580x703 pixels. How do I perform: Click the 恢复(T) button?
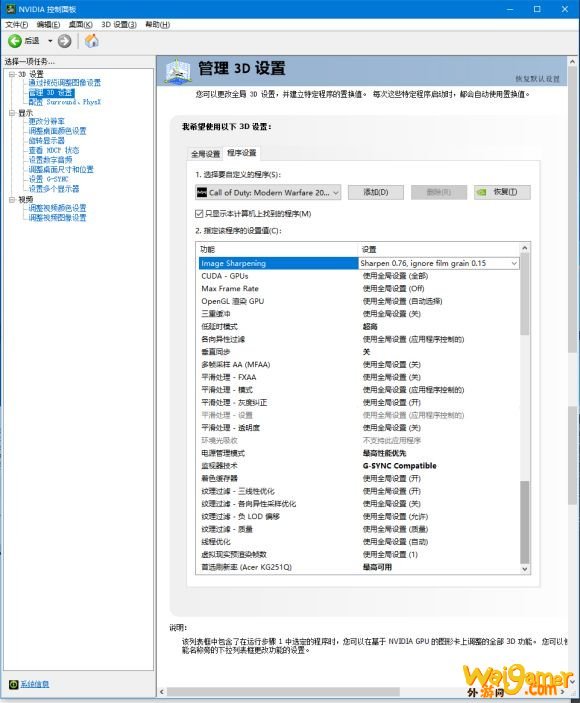[x=502, y=192]
